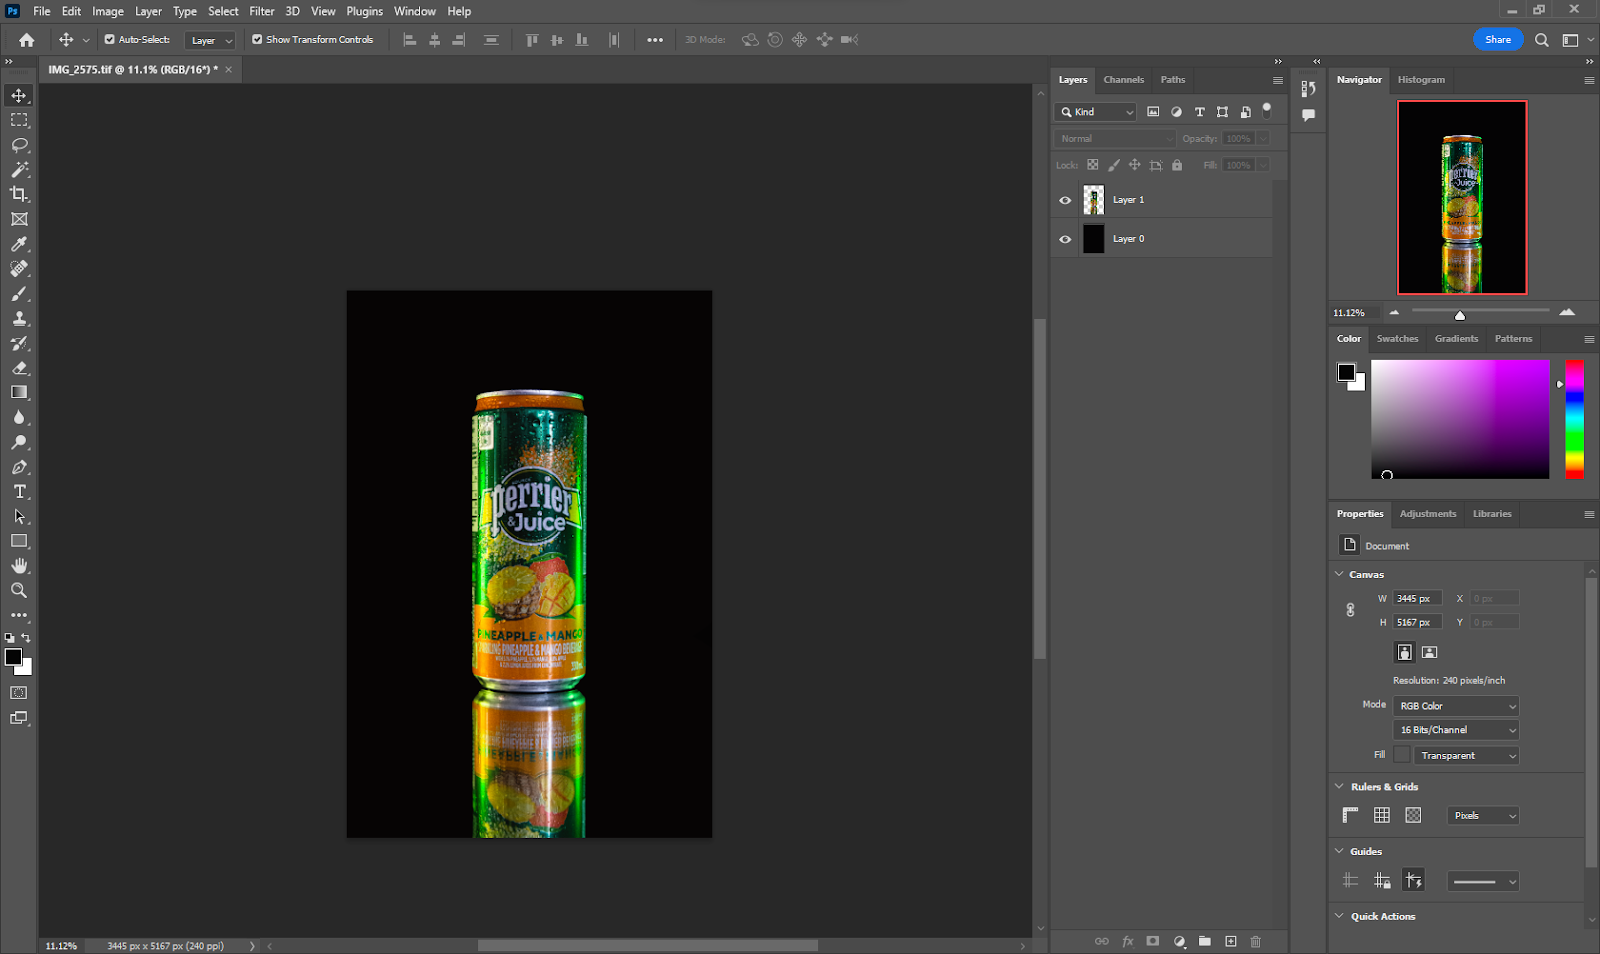The image size is (1600, 954).
Task: Click the Home icon in options bar
Action: pos(27,40)
